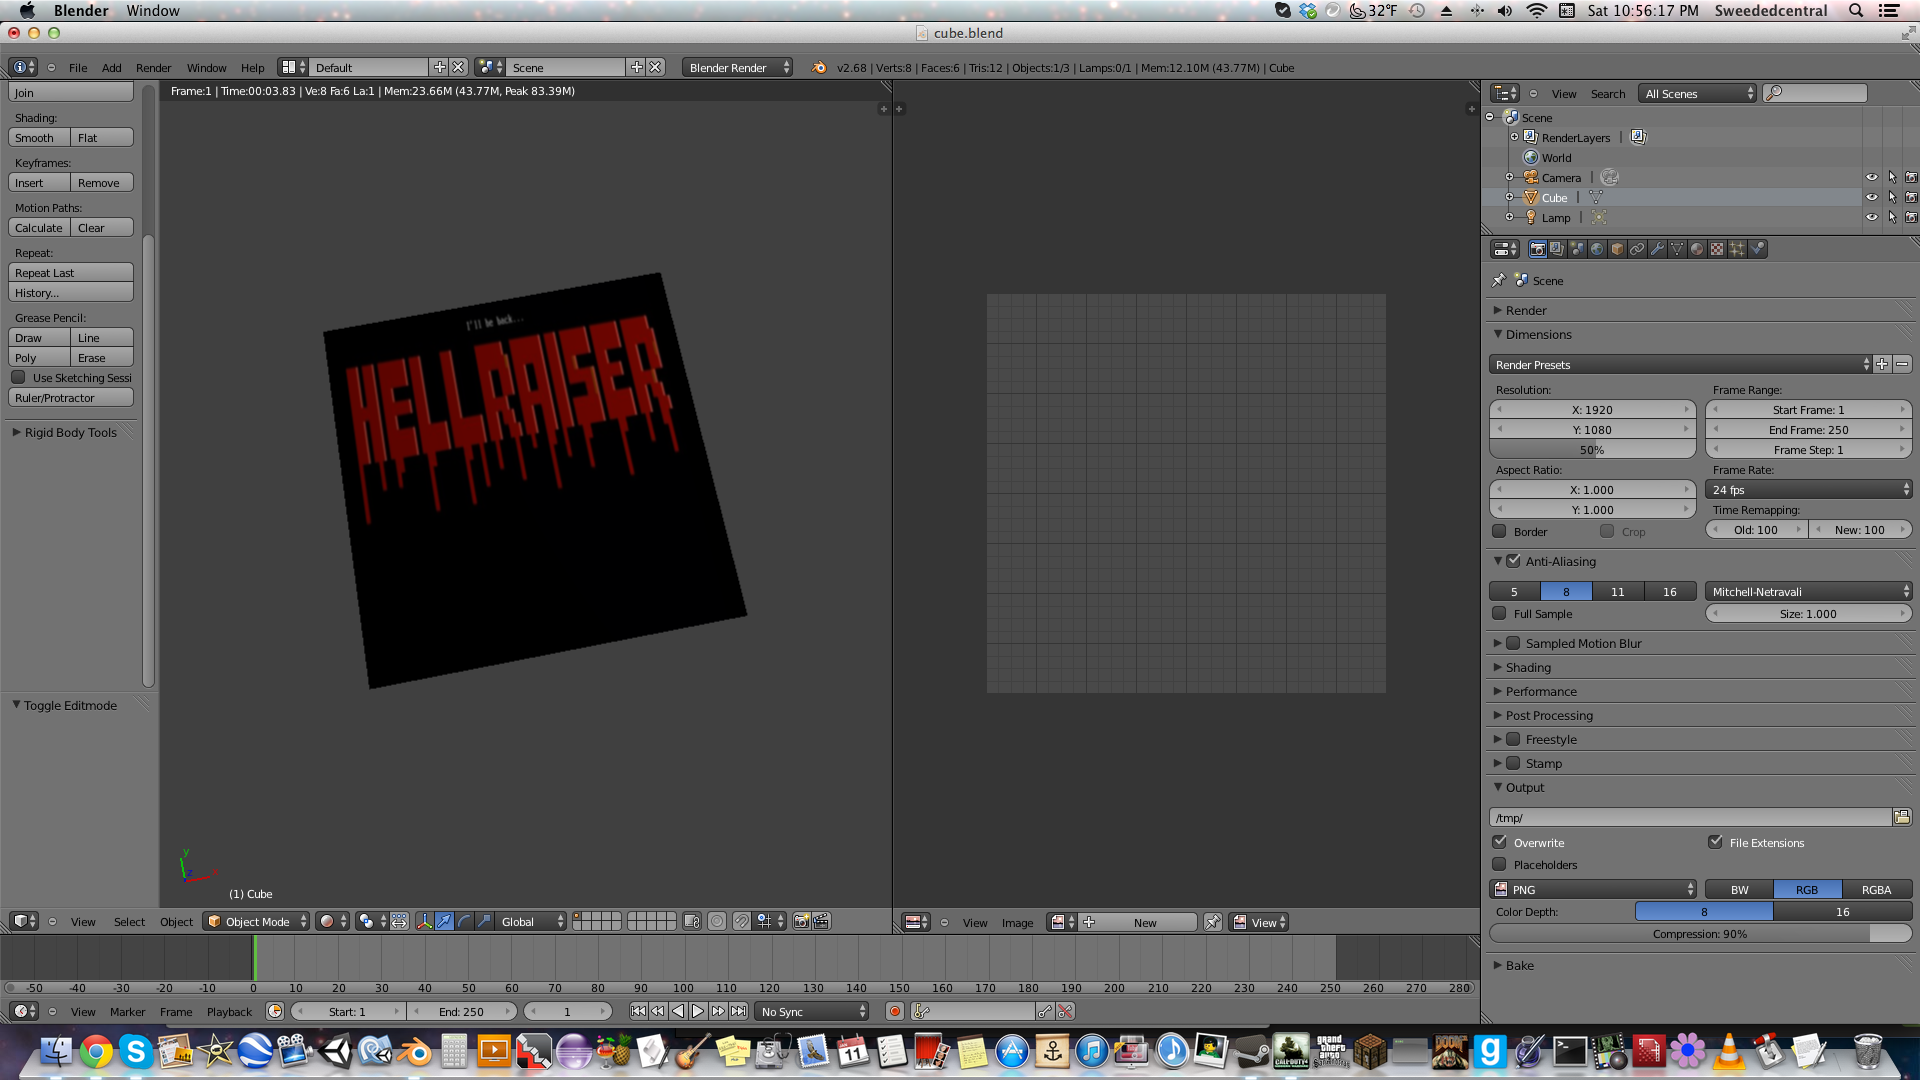Click the translate manipulator arrow icon
Image resolution: width=1920 pixels, height=1080 pixels.
444,921
